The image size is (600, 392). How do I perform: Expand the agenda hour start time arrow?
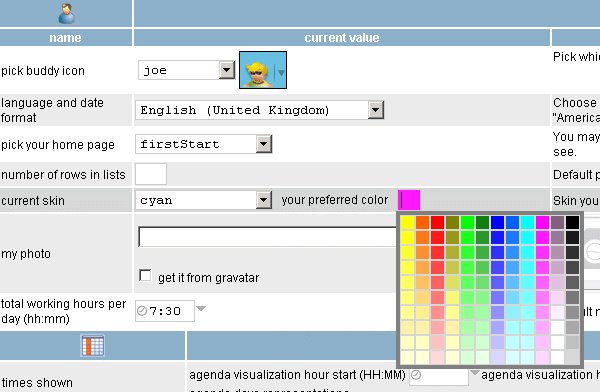click(474, 372)
